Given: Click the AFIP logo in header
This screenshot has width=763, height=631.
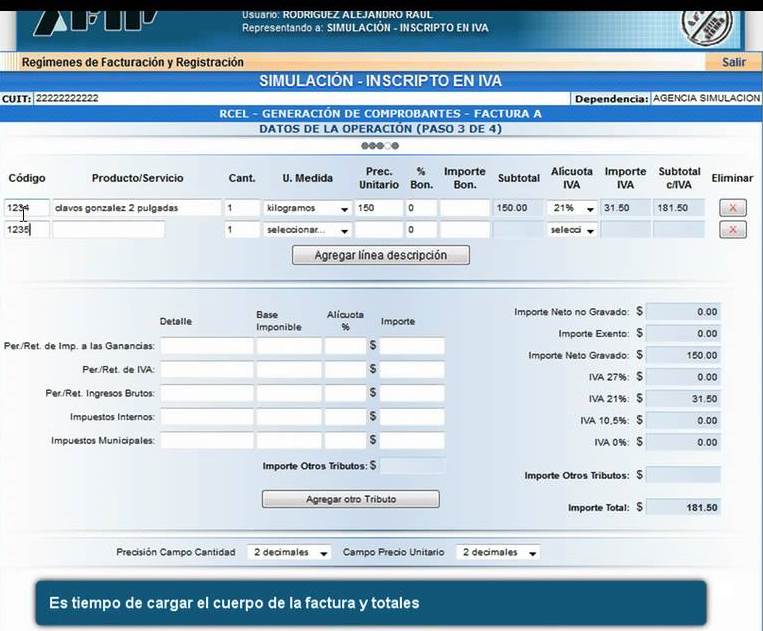Looking at the screenshot, I should [x=96, y=23].
